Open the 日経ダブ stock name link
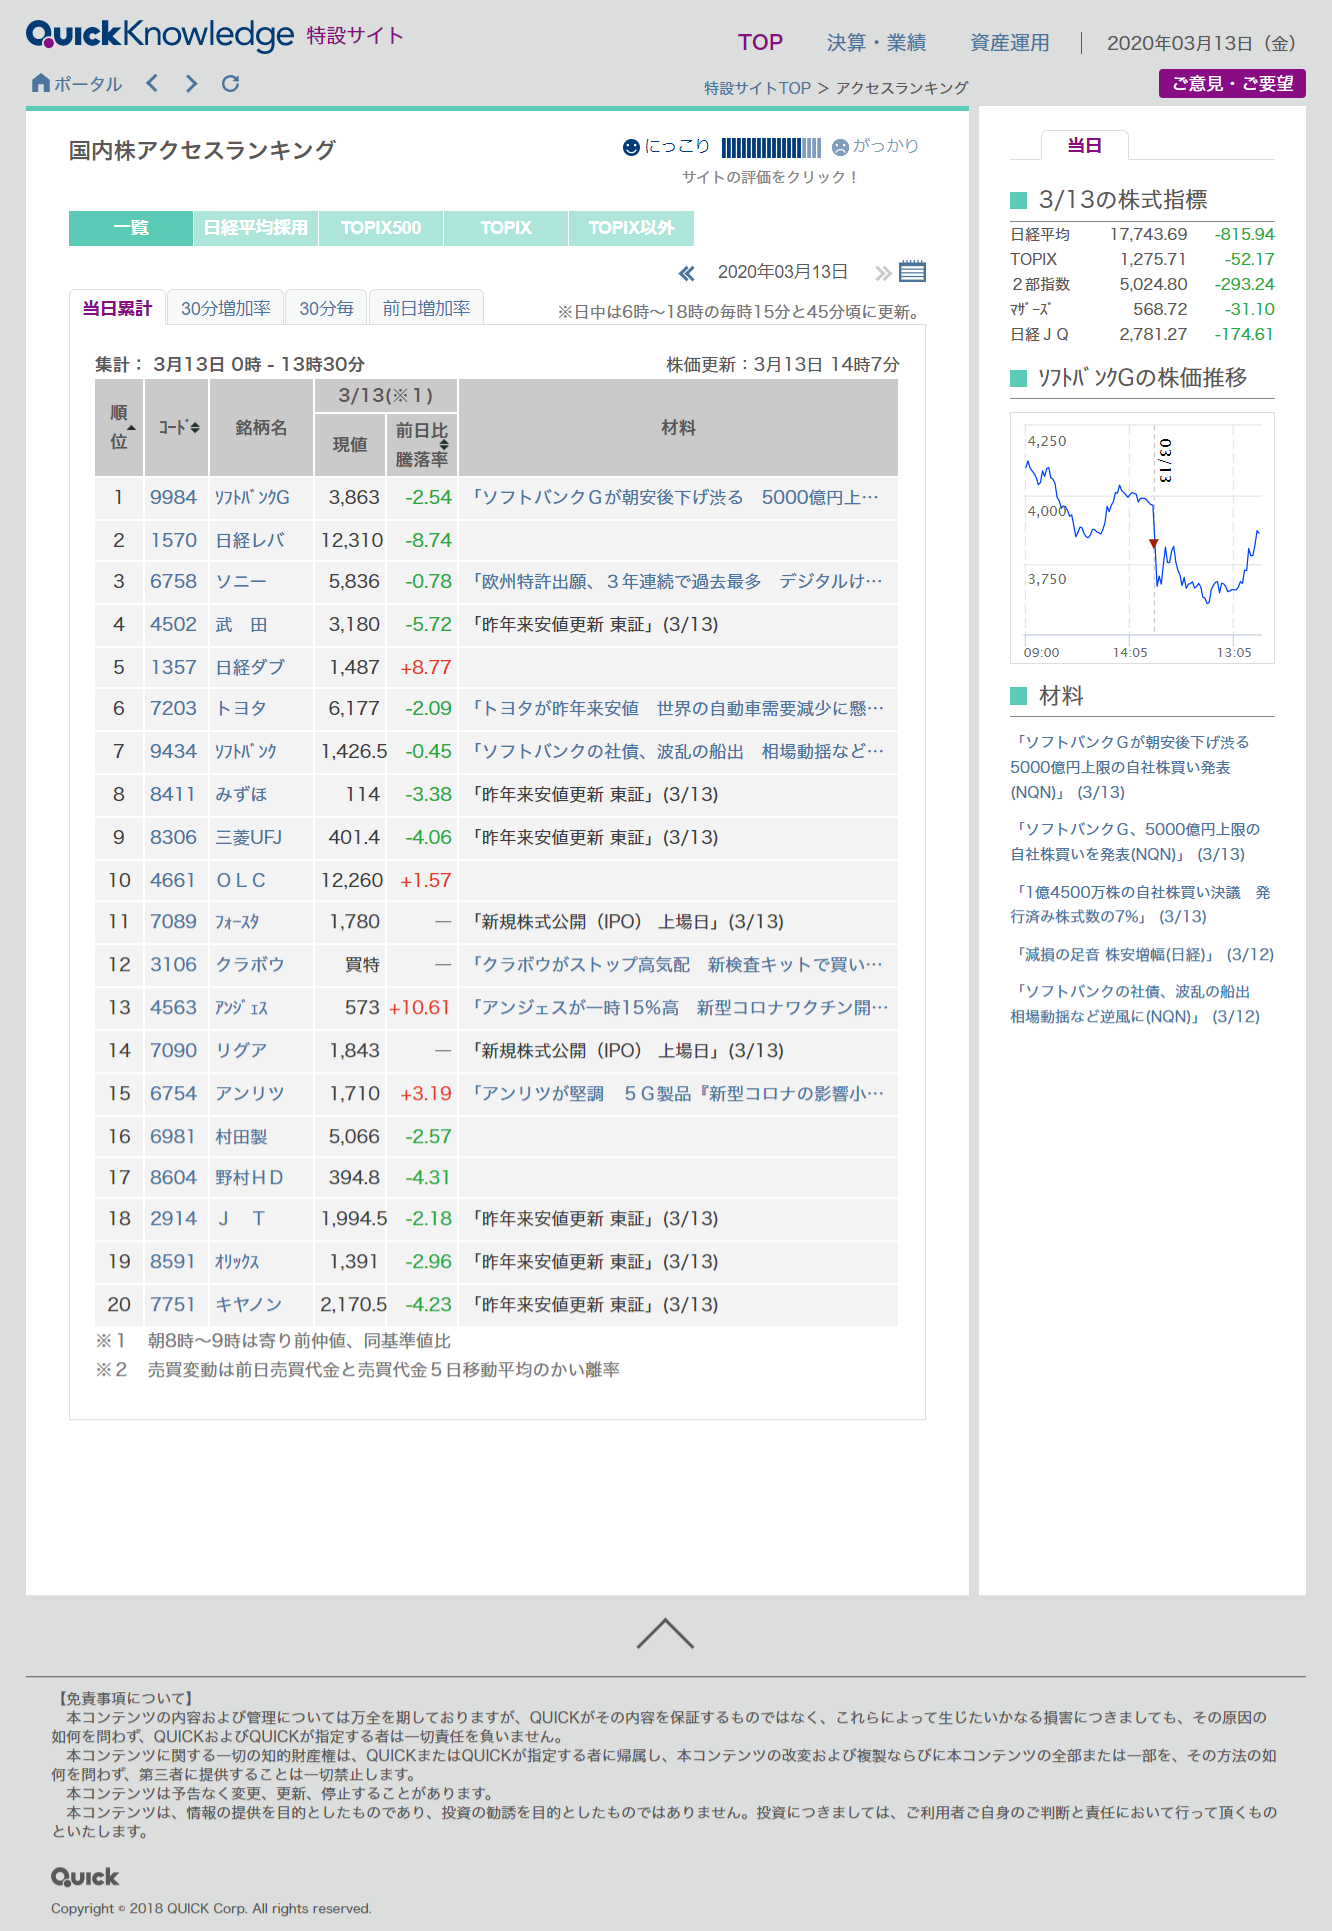 tap(250, 667)
